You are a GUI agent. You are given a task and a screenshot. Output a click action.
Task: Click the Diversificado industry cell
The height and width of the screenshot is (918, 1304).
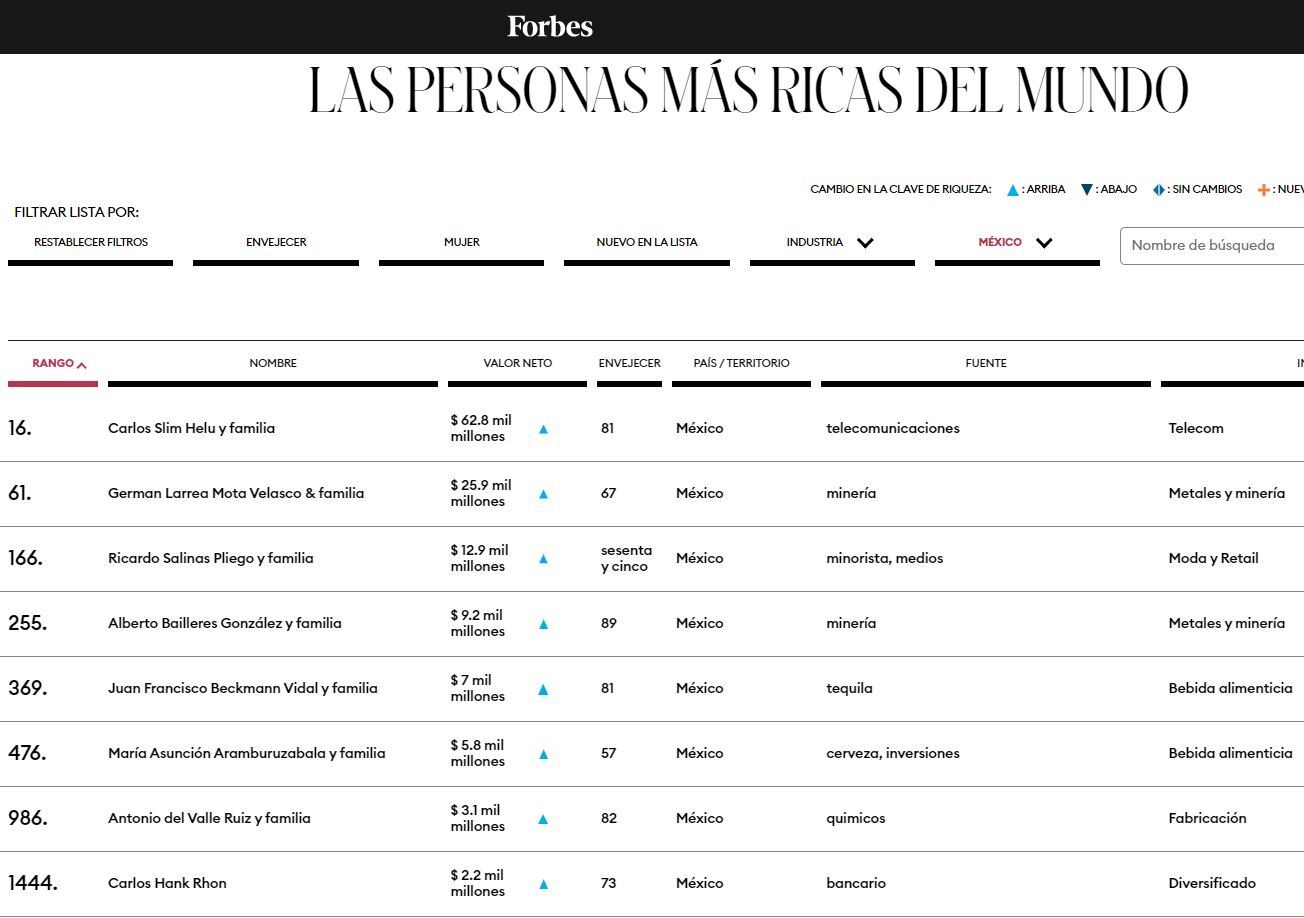click(1212, 883)
